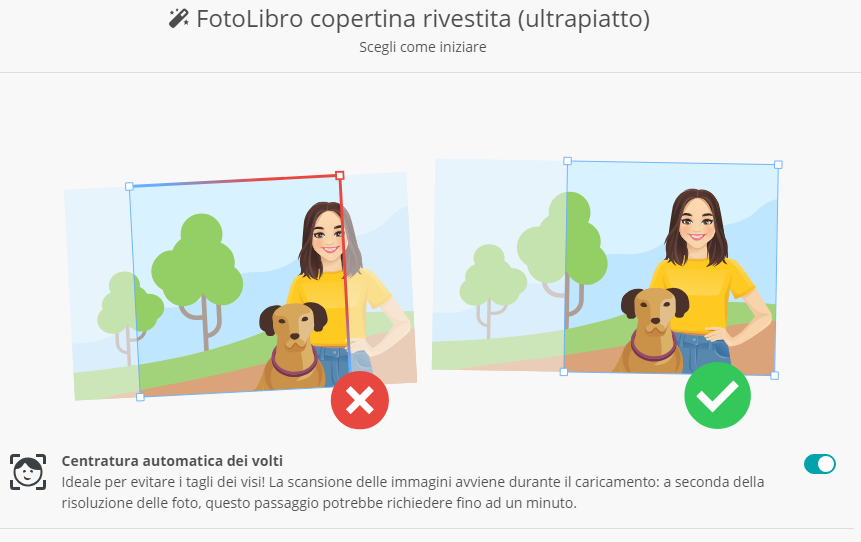Click the dog in the left example image
Viewport: 861px width, 542px height.
293,345
